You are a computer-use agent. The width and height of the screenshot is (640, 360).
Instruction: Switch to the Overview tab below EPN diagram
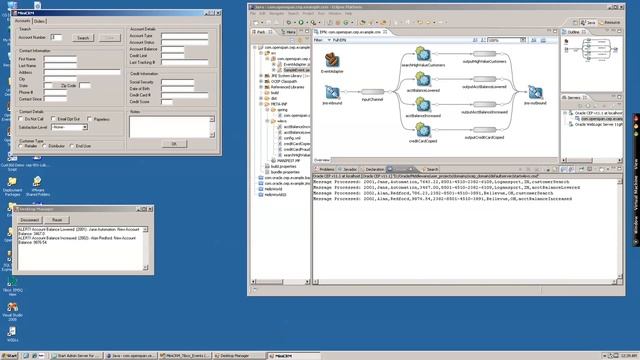click(x=322, y=160)
